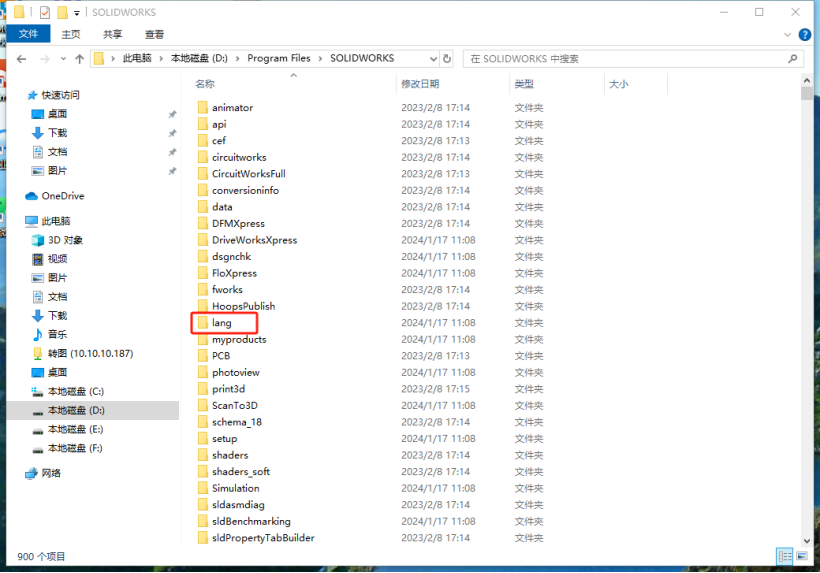Select the setup folder name
This screenshot has height=573, width=820.
click(x=224, y=439)
